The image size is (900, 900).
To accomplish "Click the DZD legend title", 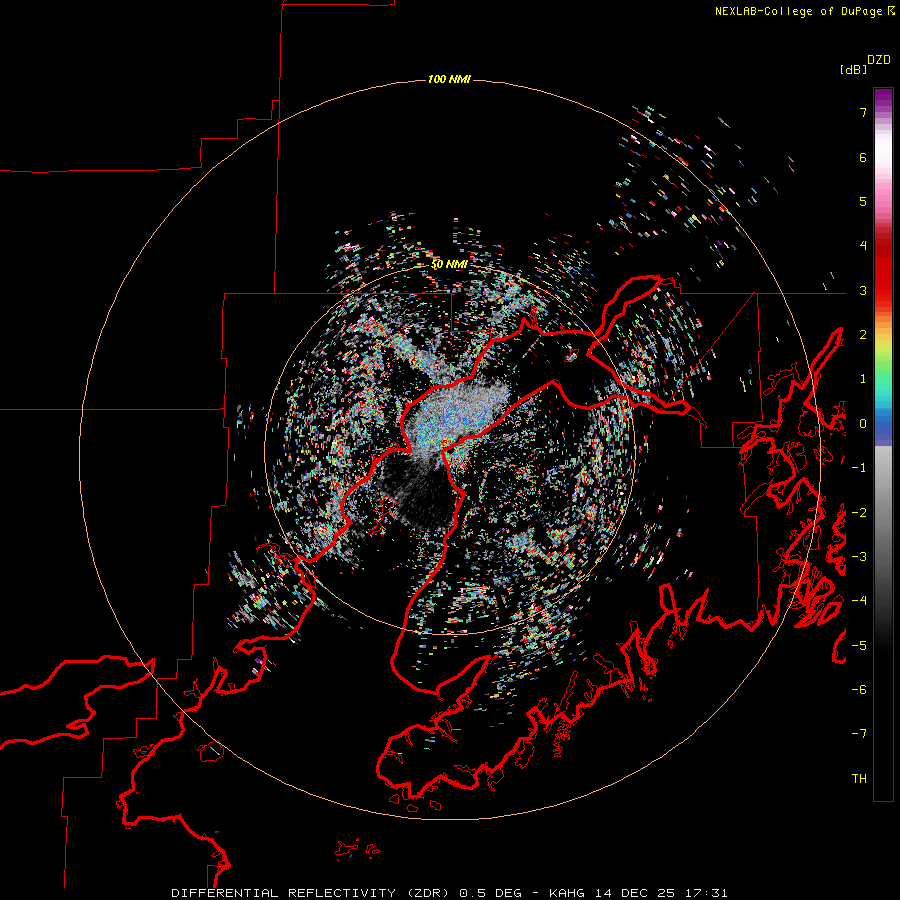I will click(879, 60).
